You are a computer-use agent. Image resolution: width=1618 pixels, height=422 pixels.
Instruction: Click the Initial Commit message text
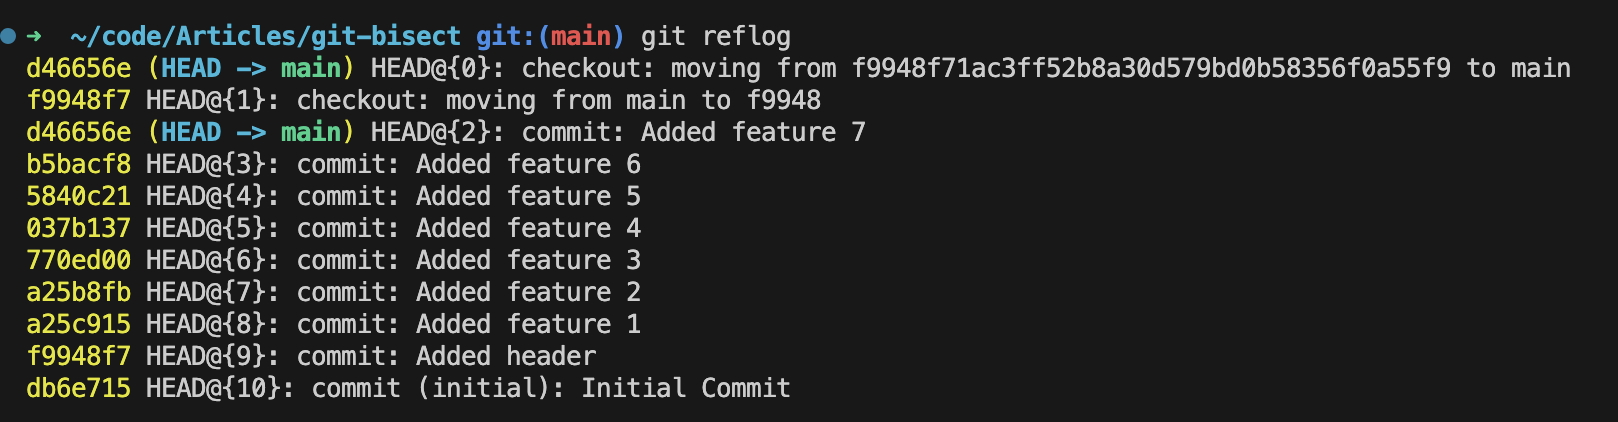coord(686,388)
